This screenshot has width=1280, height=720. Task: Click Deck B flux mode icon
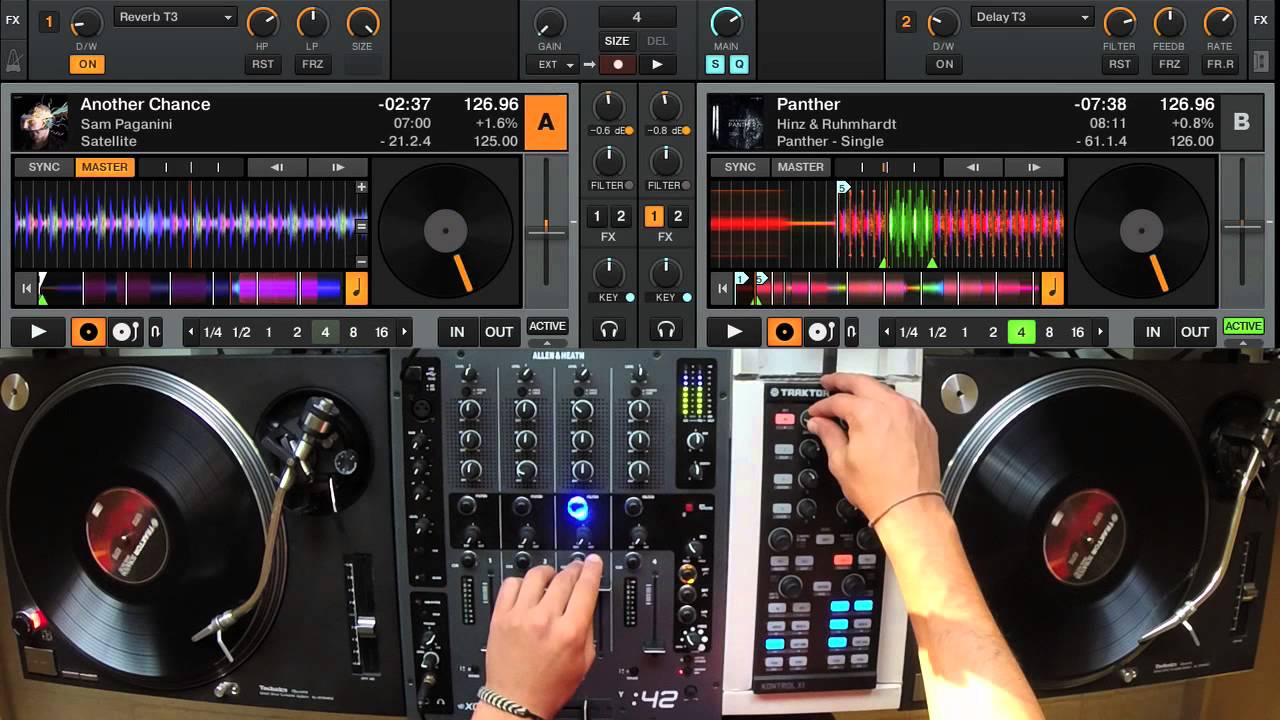click(852, 332)
